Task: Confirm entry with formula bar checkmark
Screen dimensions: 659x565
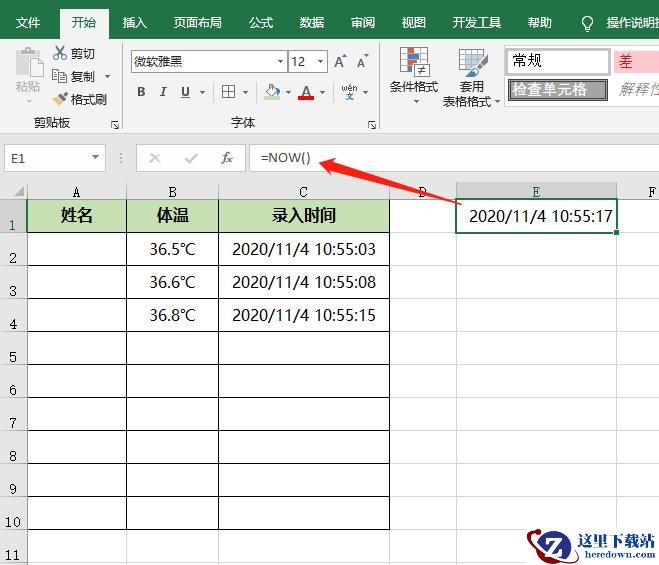Action: point(191,158)
